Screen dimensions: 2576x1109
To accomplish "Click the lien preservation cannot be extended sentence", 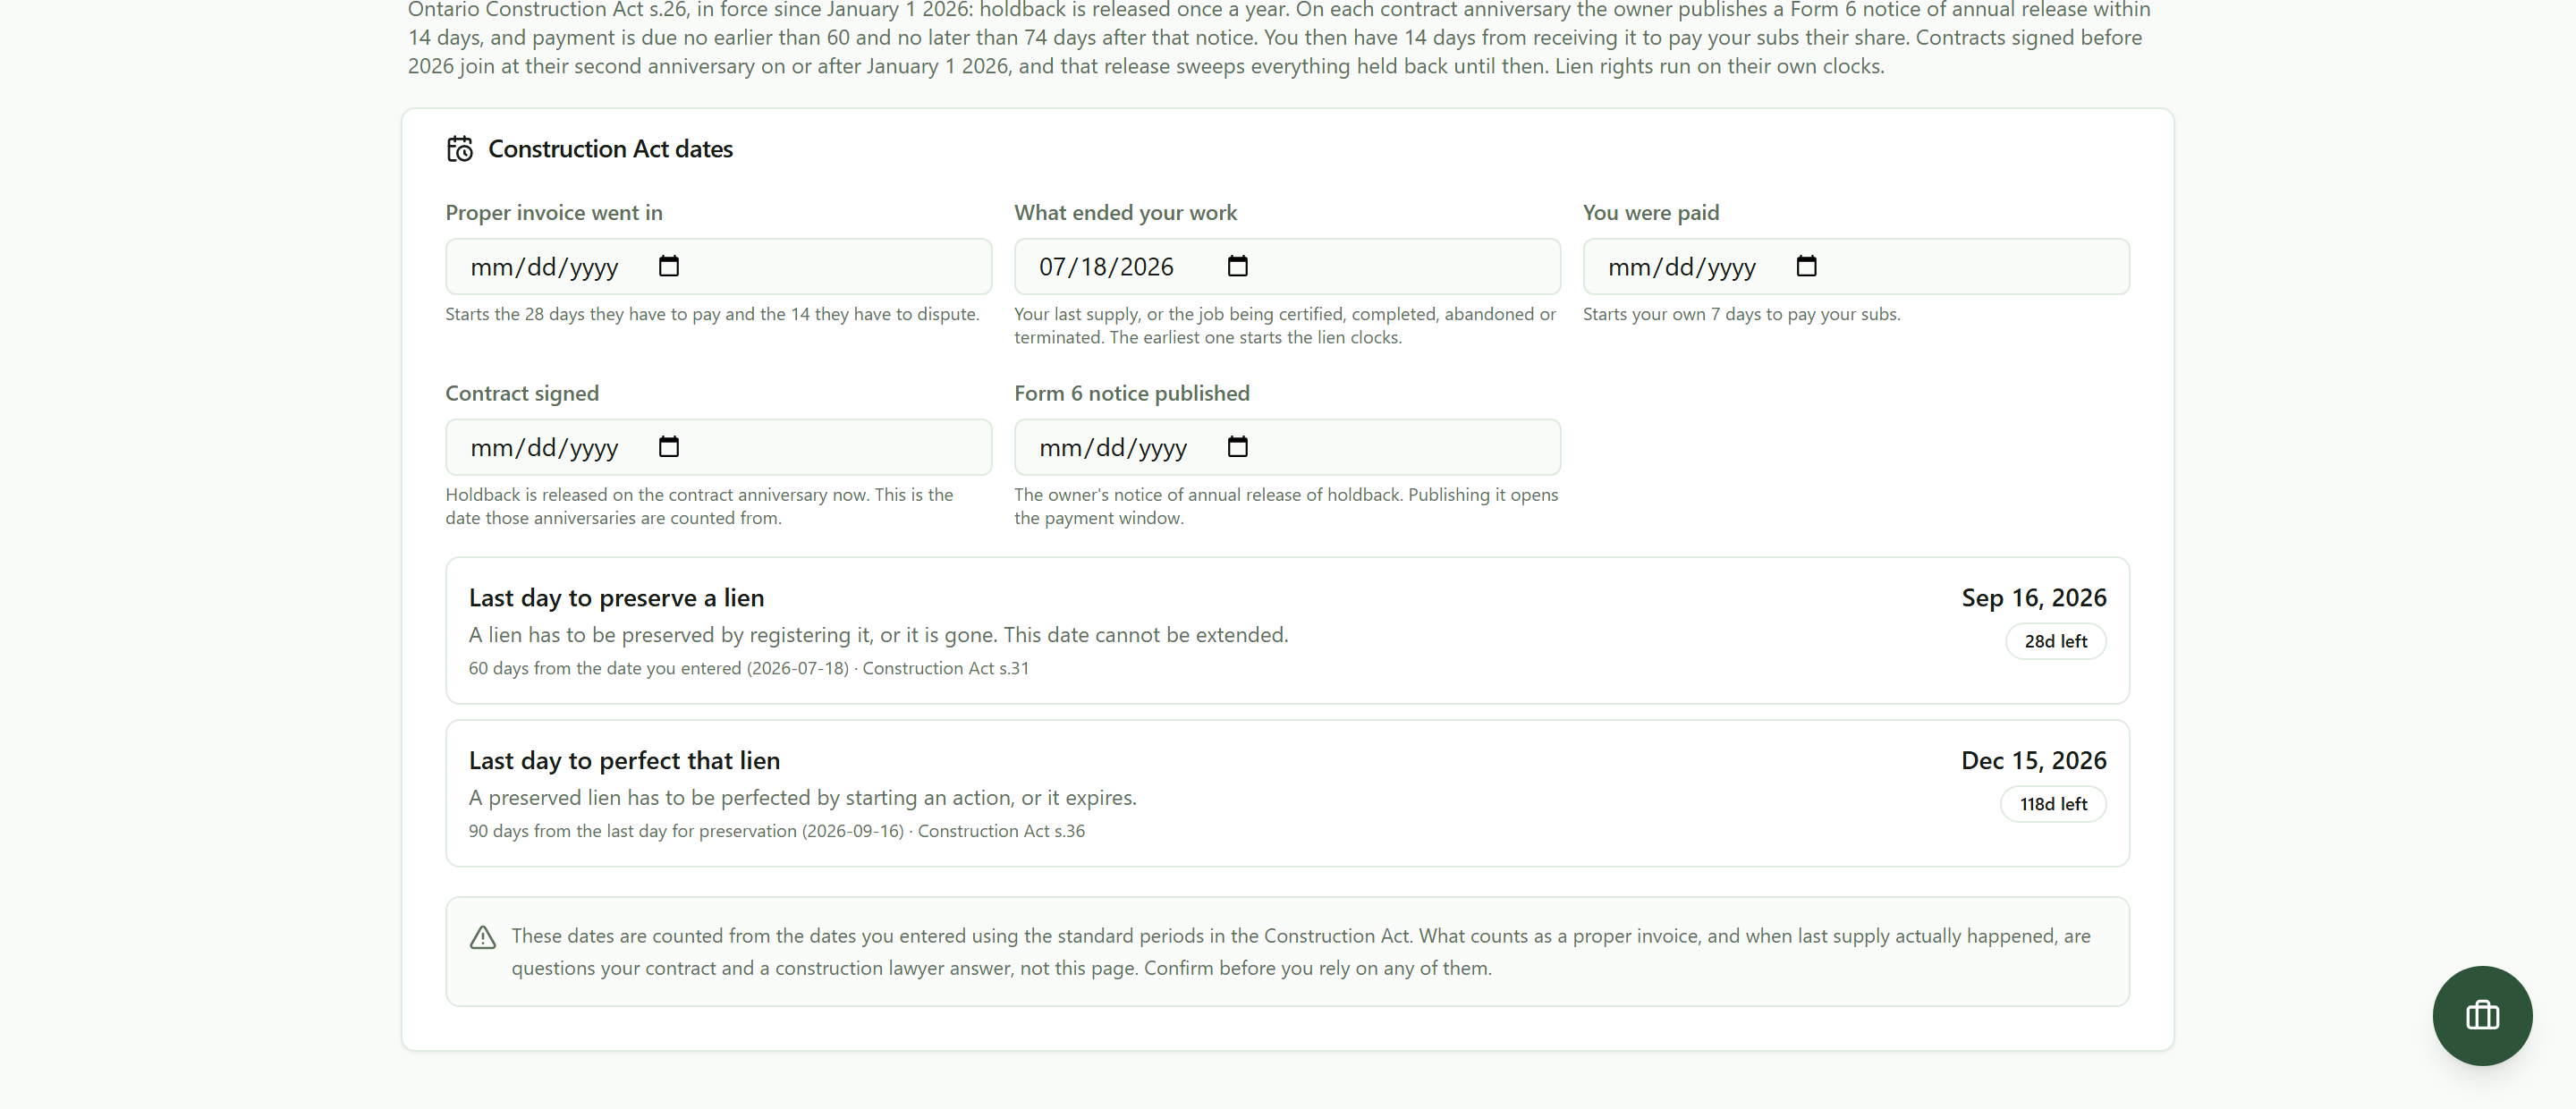I will (878, 635).
